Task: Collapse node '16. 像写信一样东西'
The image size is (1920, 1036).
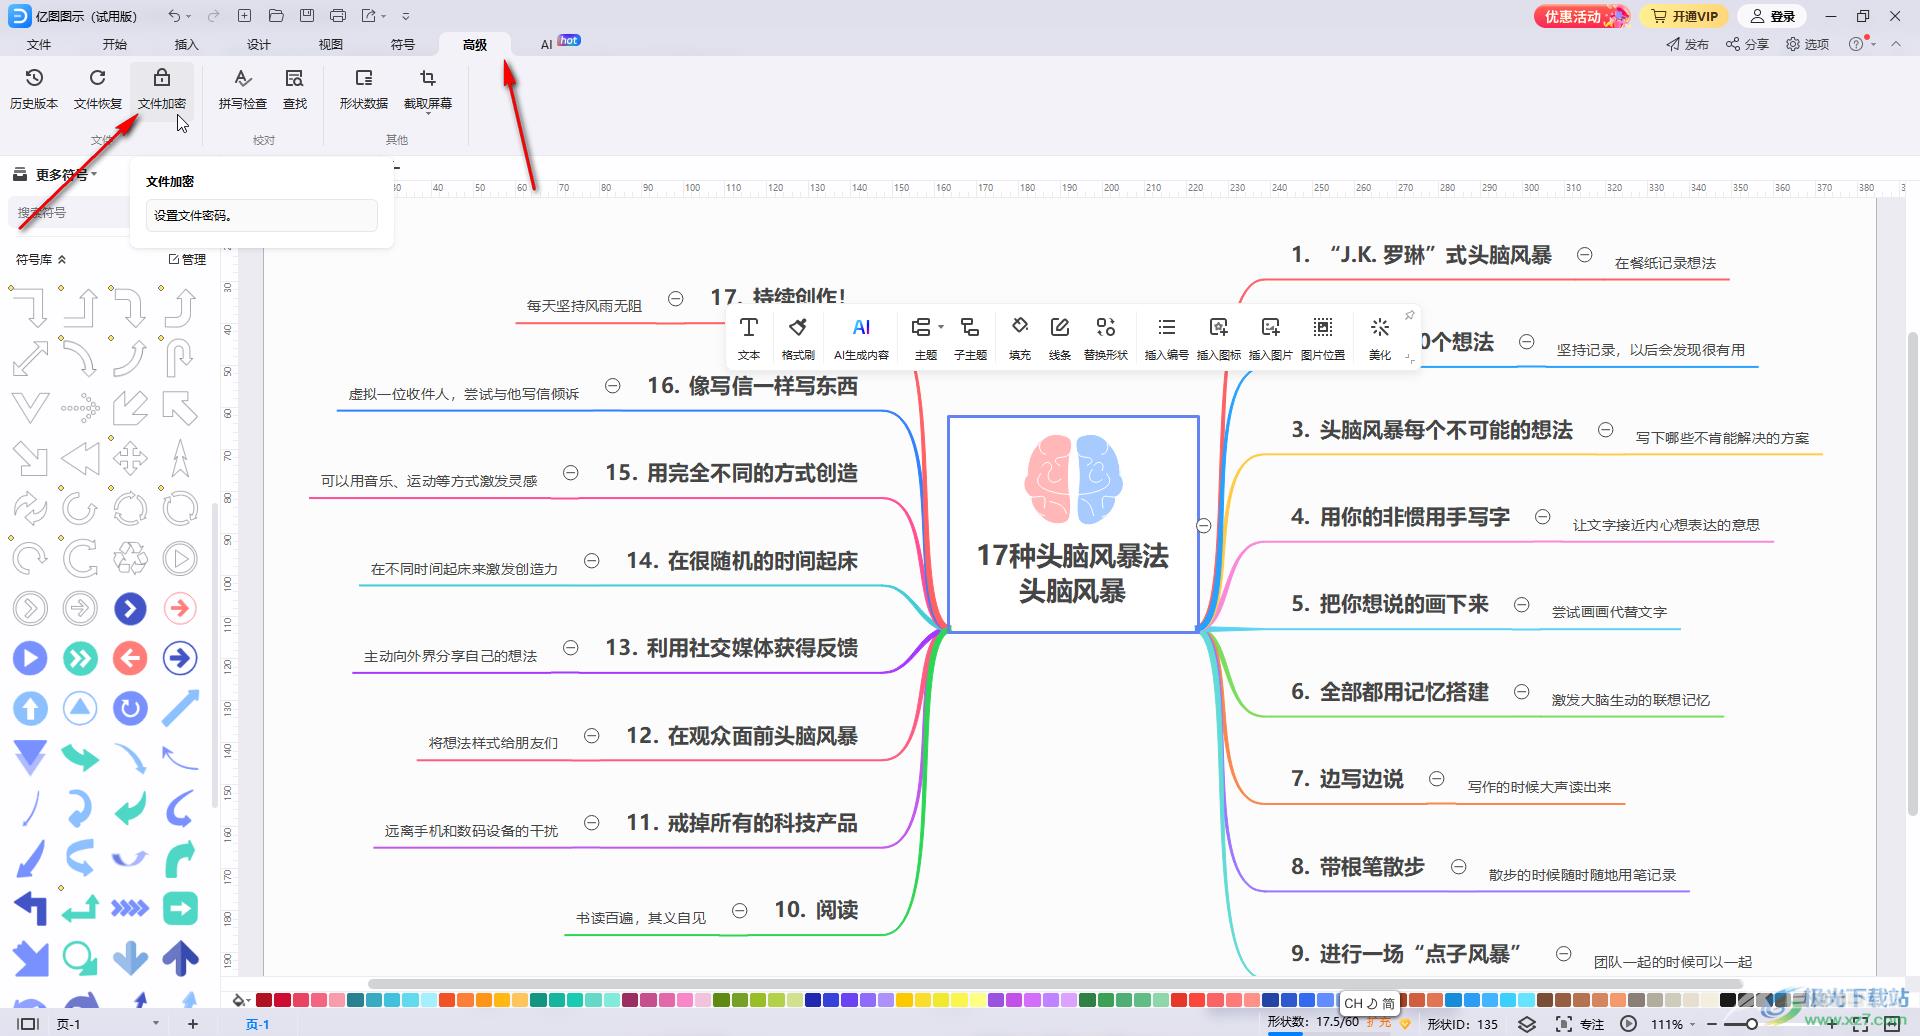Action: [x=613, y=386]
